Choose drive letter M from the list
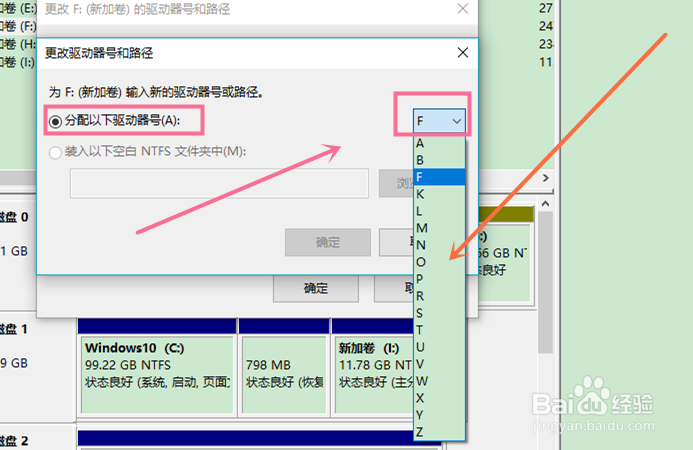The width and height of the screenshot is (693, 450). tap(439, 228)
